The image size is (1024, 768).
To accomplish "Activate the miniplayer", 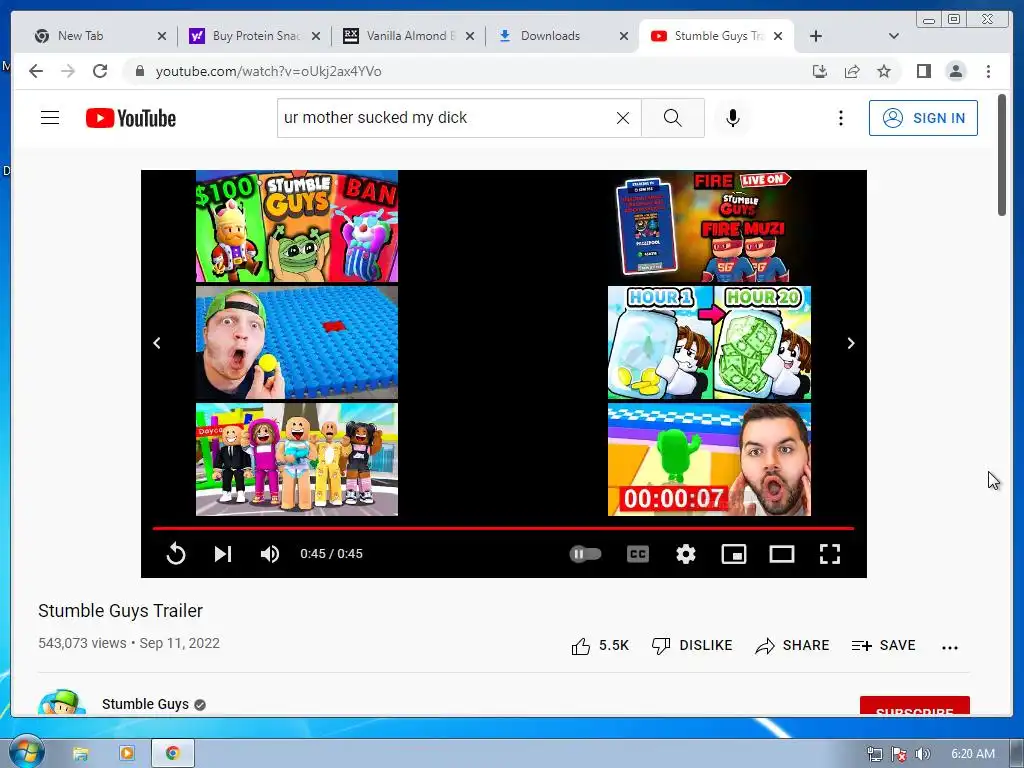I will pyautogui.click(x=733, y=554).
